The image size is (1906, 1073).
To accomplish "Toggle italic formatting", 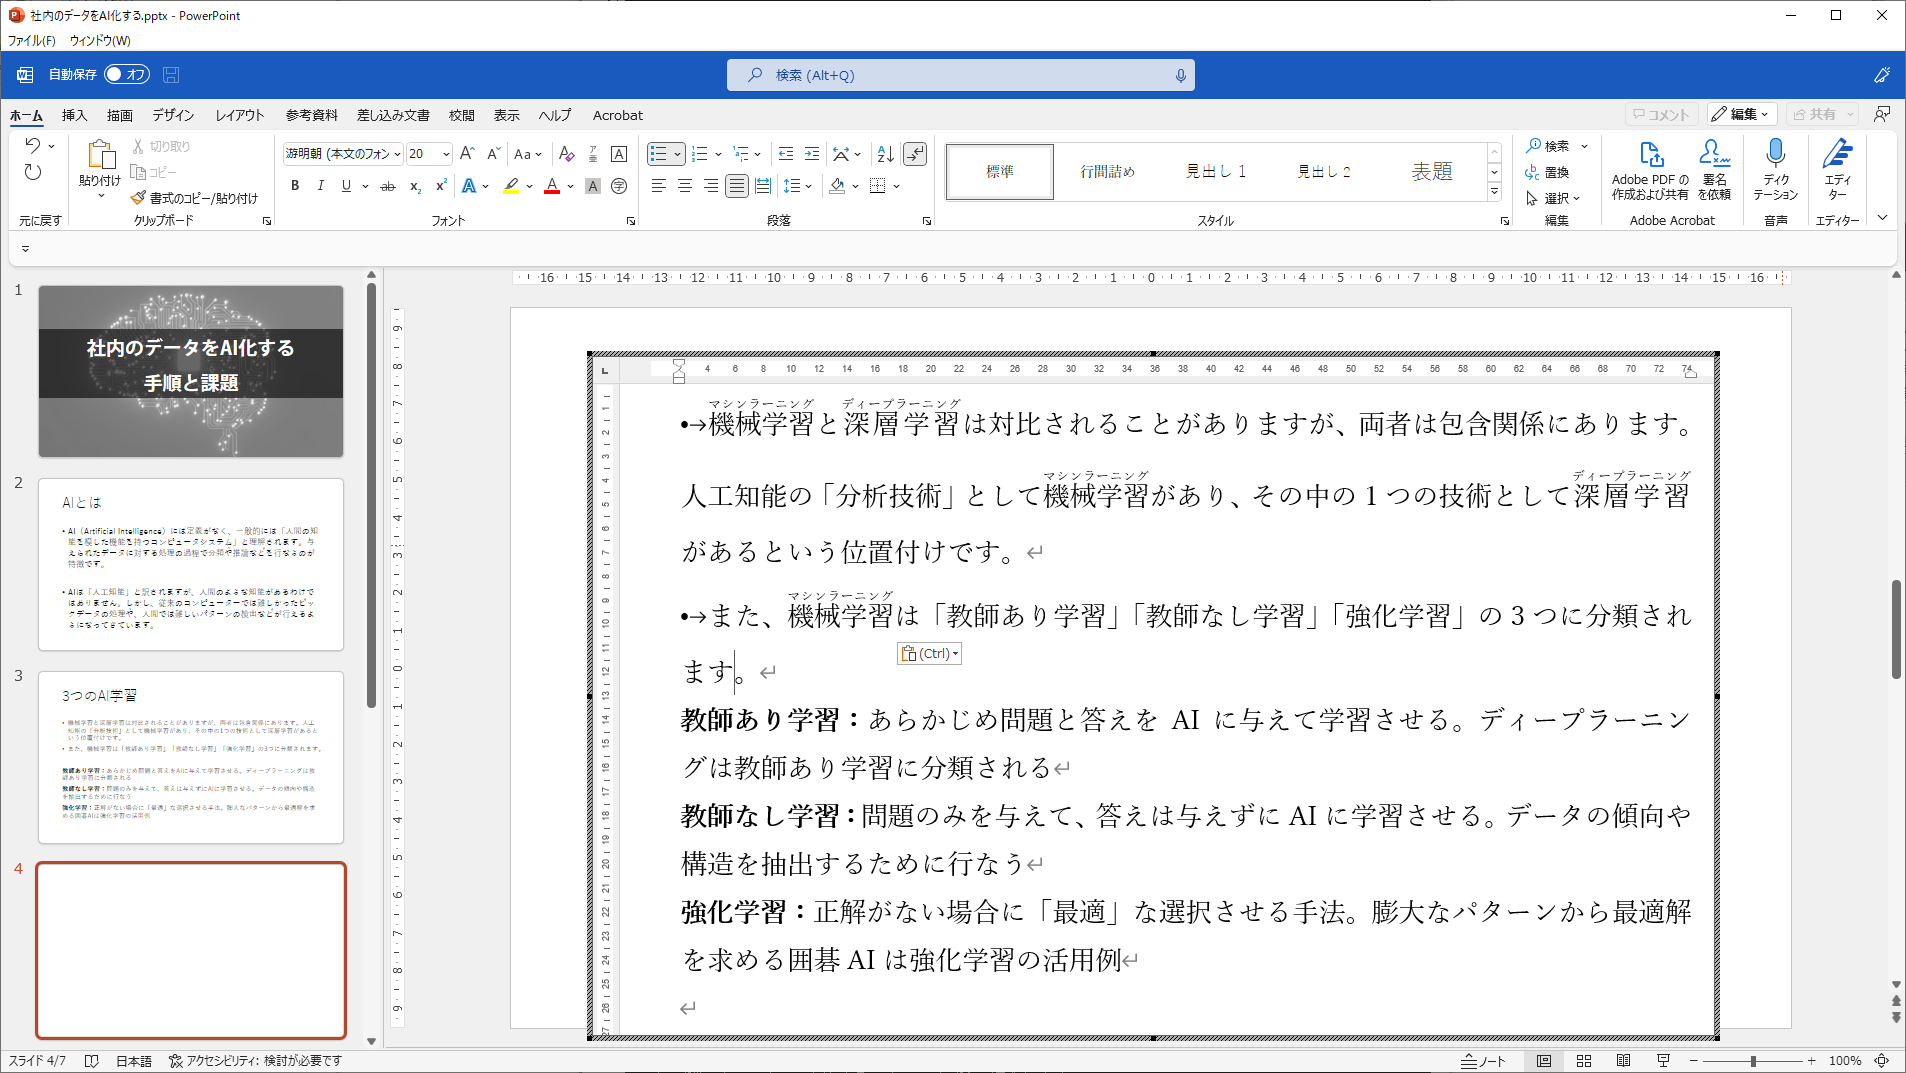I will (x=319, y=185).
